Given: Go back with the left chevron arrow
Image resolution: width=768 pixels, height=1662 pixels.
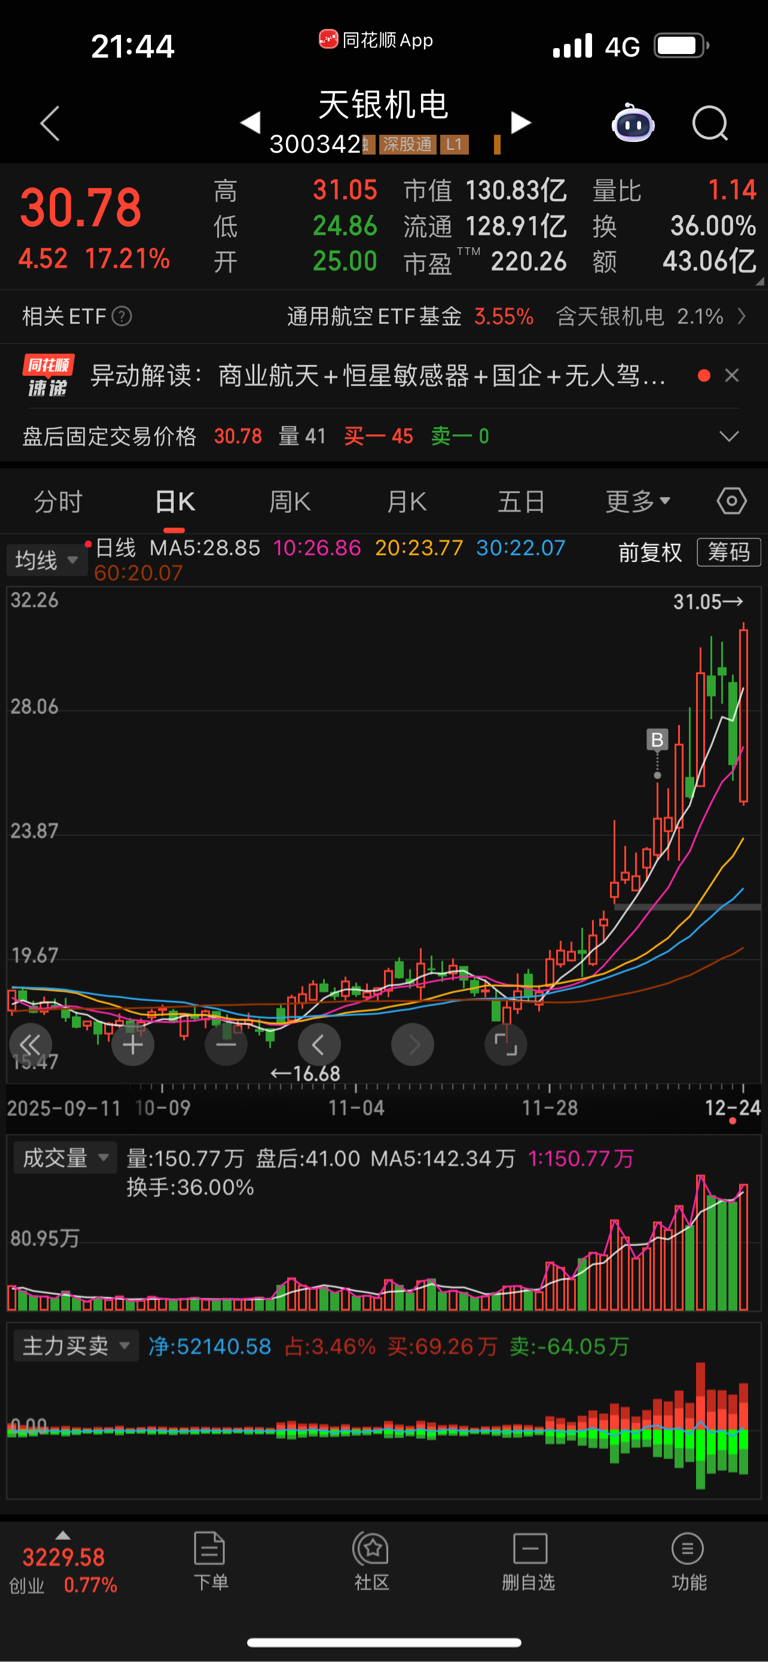Looking at the screenshot, I should pos(50,124).
